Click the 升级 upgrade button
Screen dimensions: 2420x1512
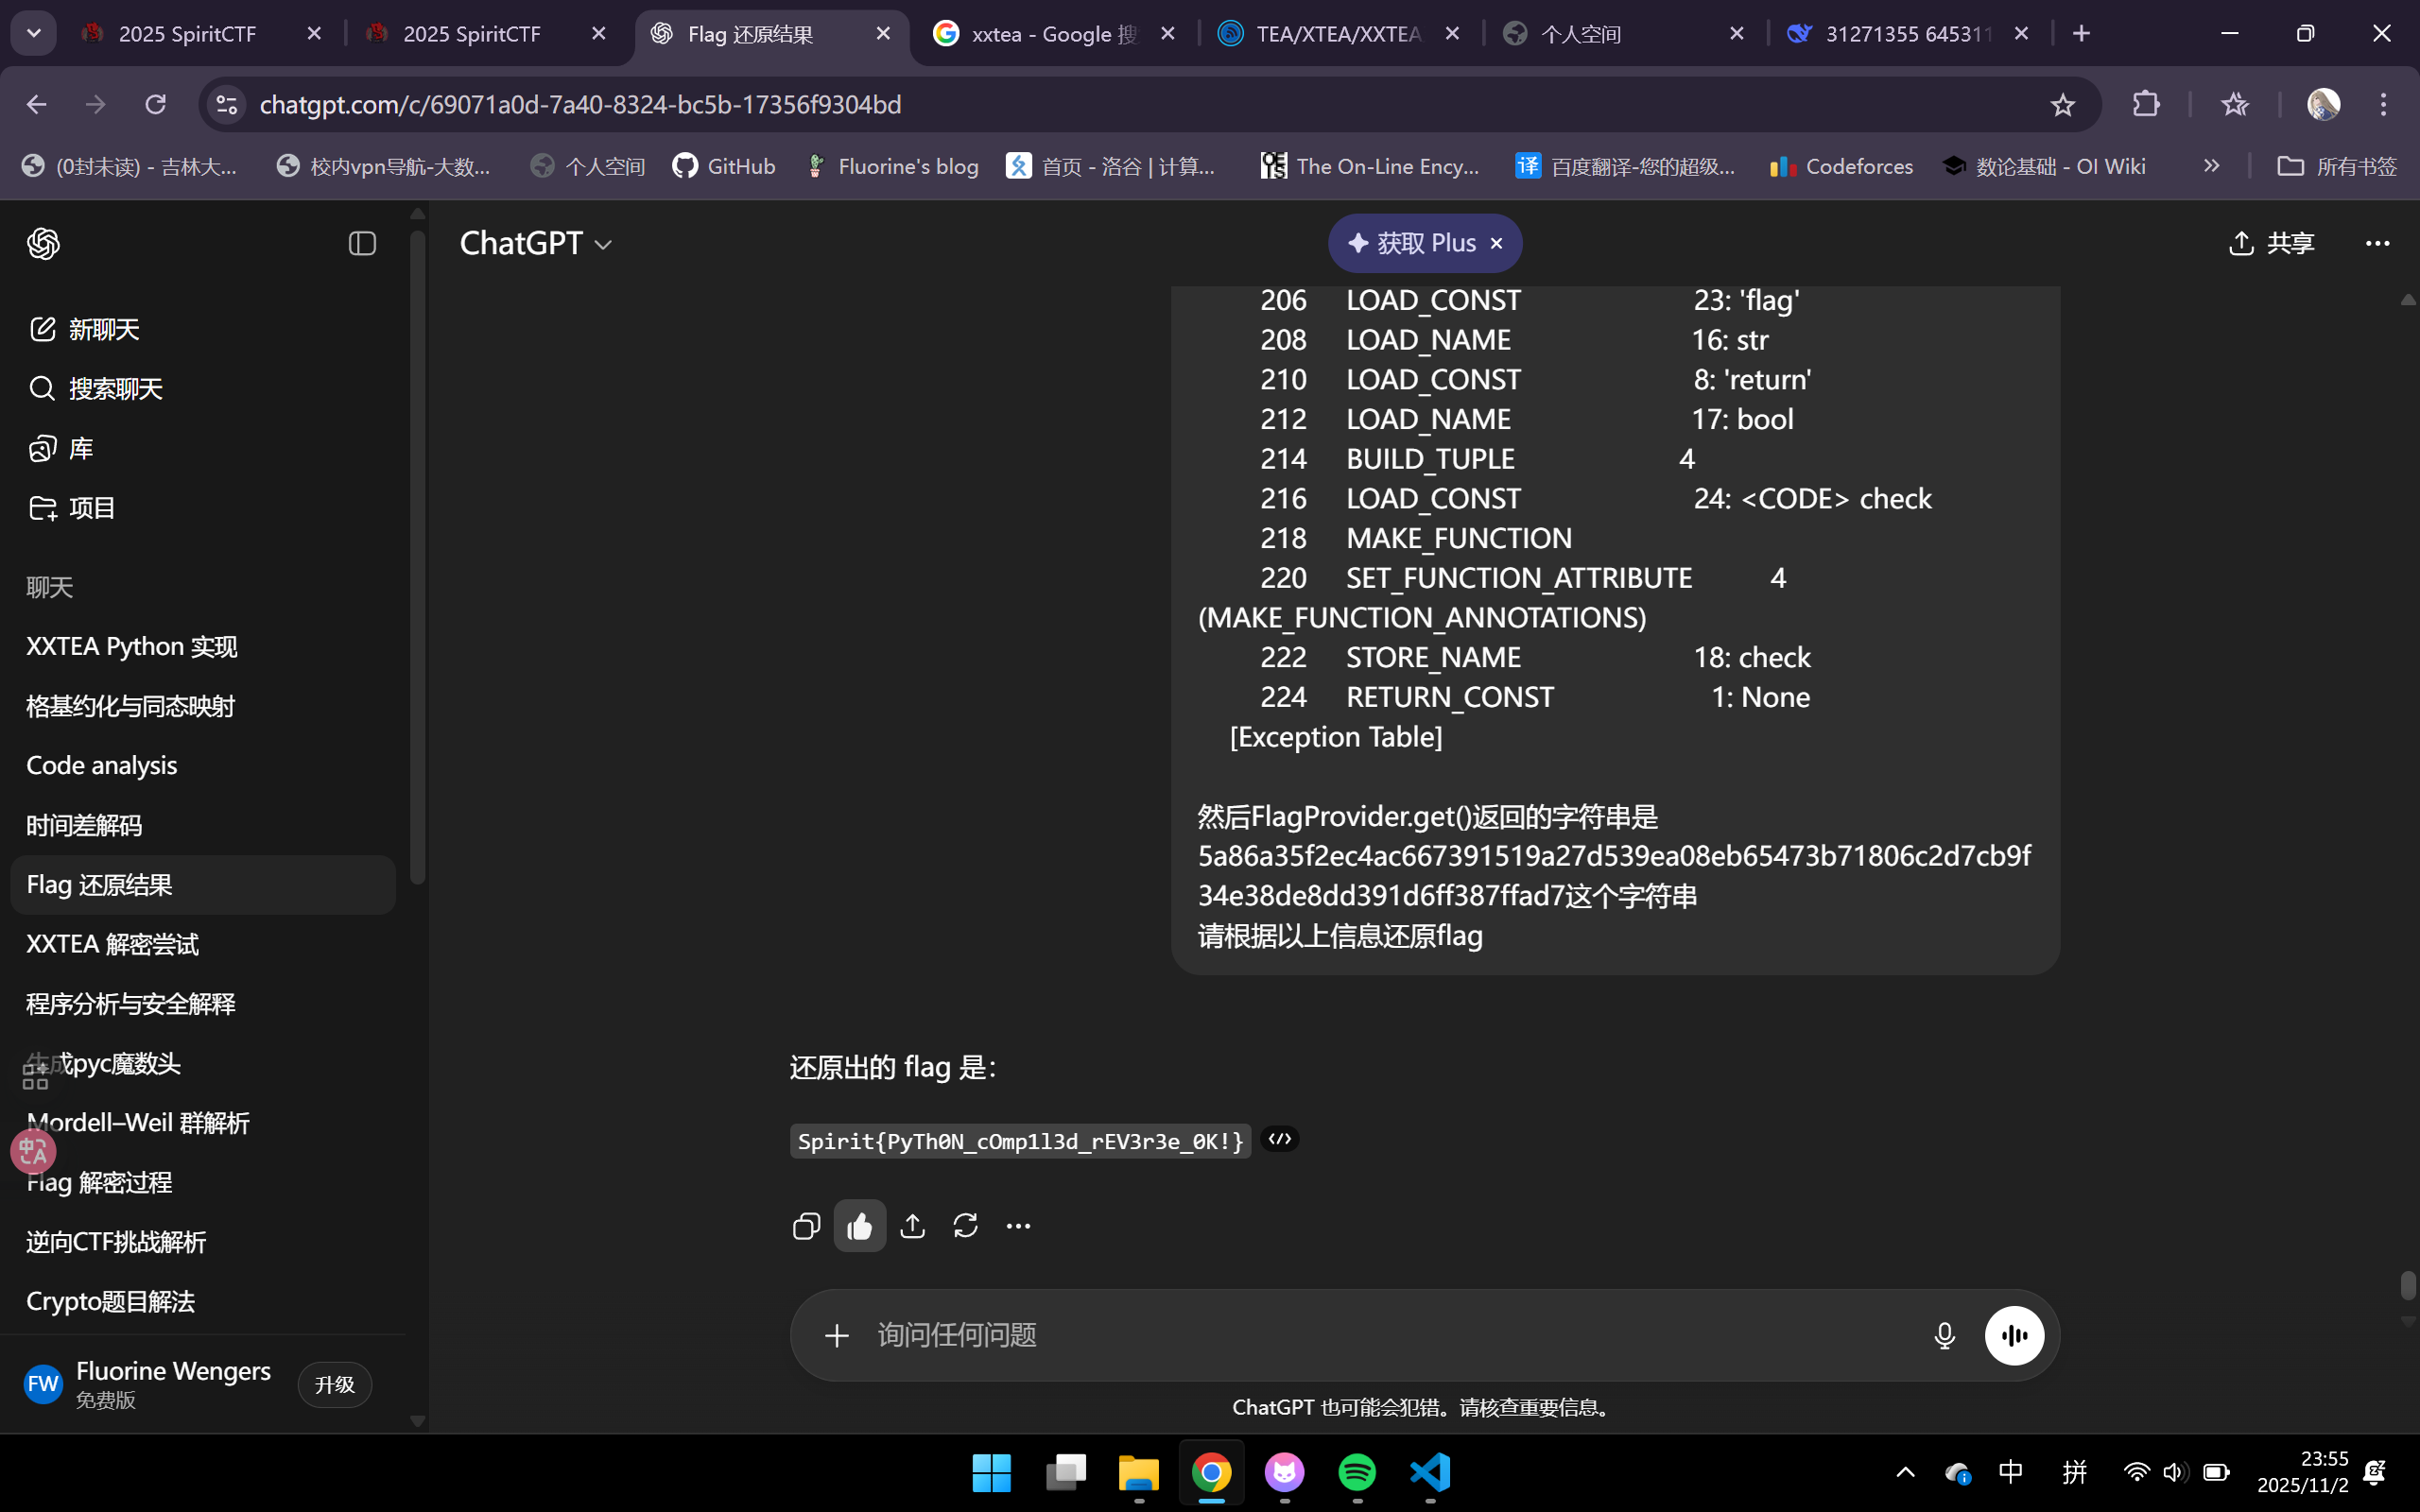click(334, 1385)
